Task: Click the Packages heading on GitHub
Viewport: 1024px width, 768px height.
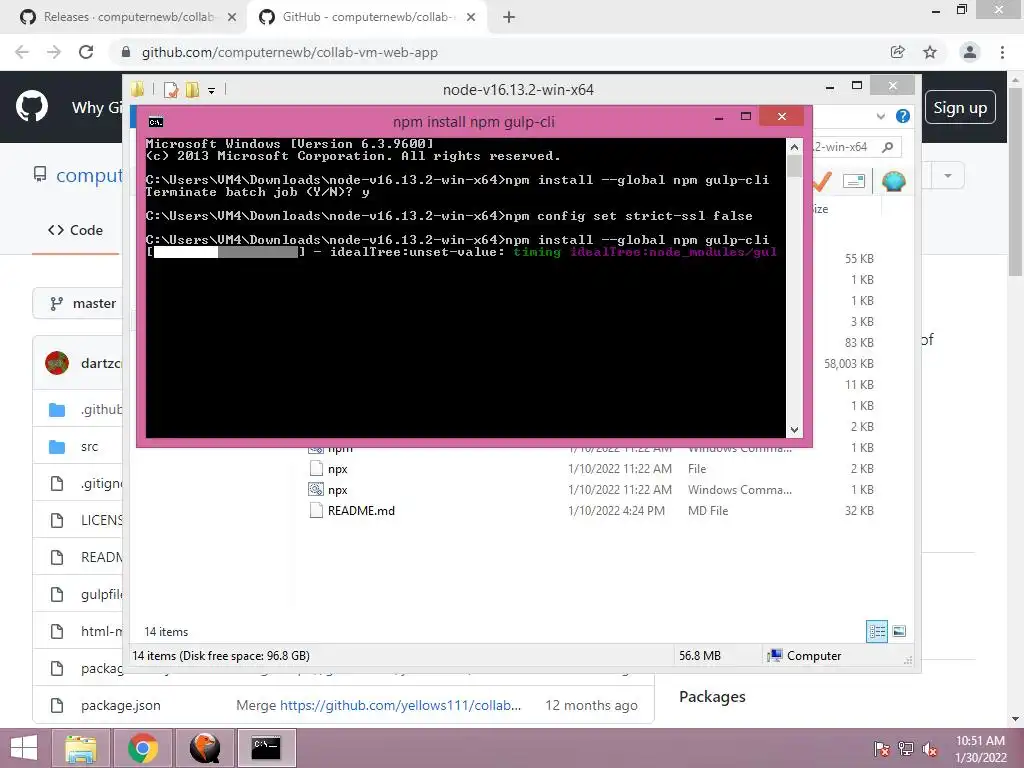Action: pyautogui.click(x=712, y=697)
